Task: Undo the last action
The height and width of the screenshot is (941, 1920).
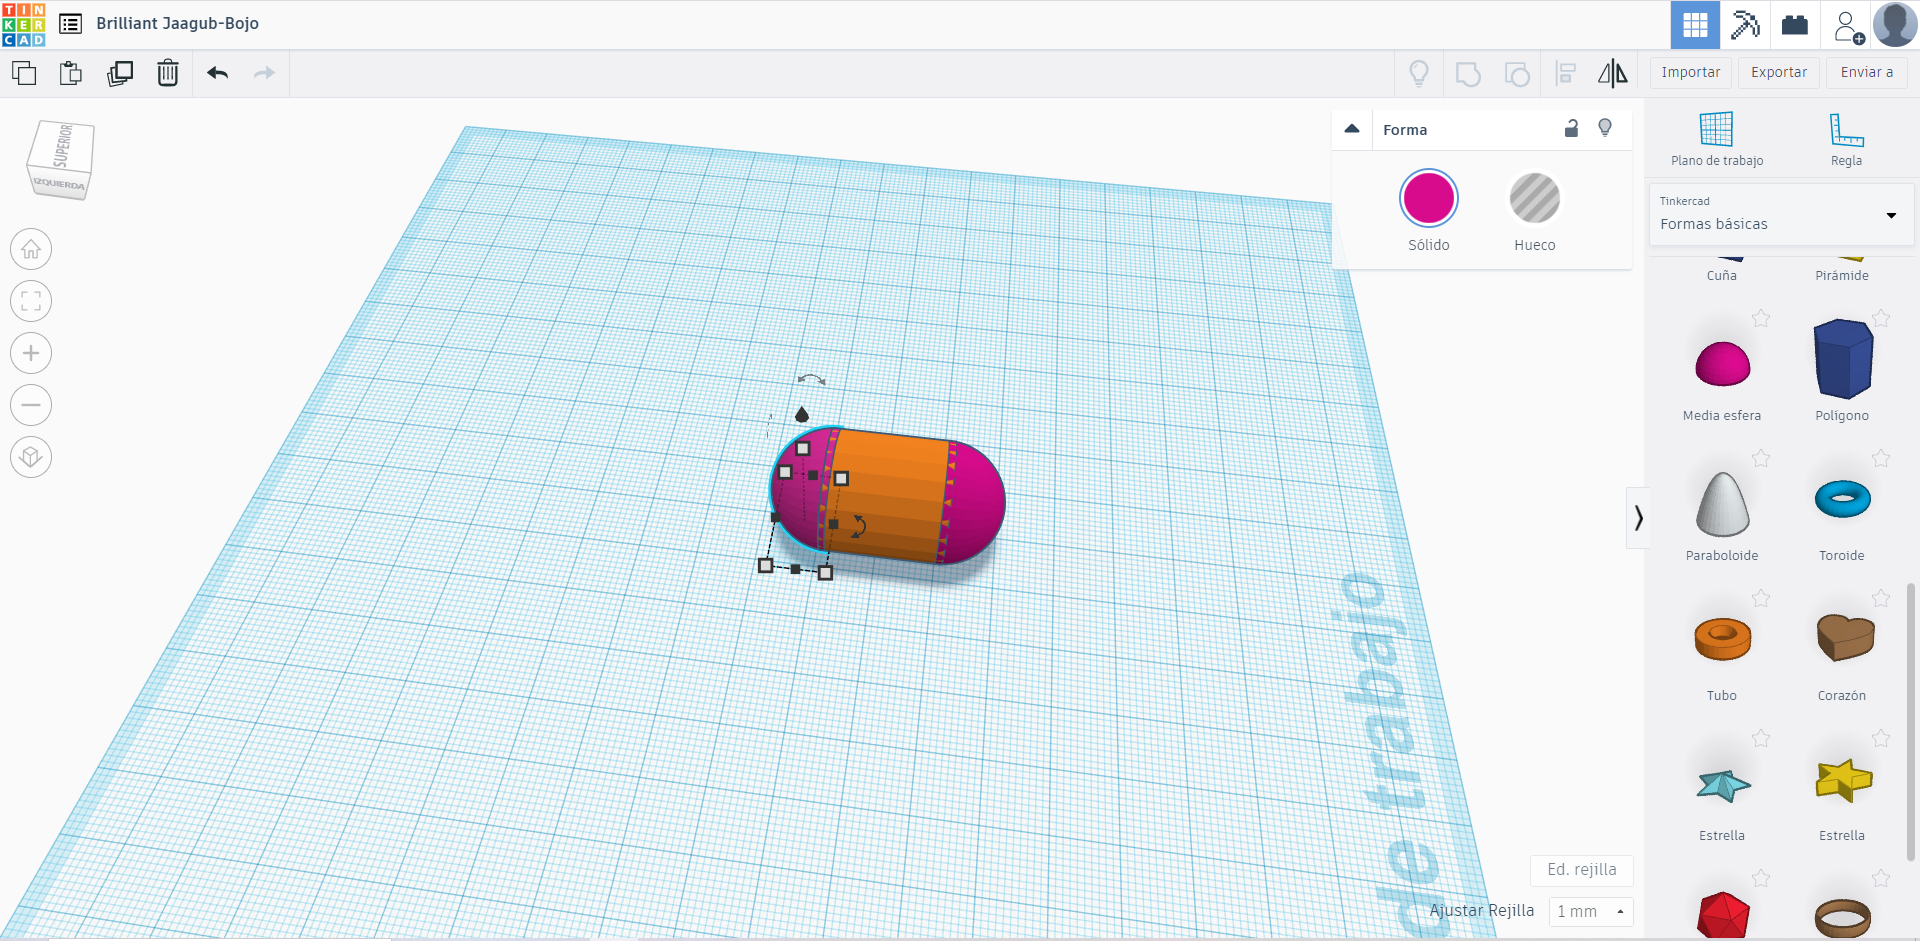Action: pyautogui.click(x=218, y=73)
